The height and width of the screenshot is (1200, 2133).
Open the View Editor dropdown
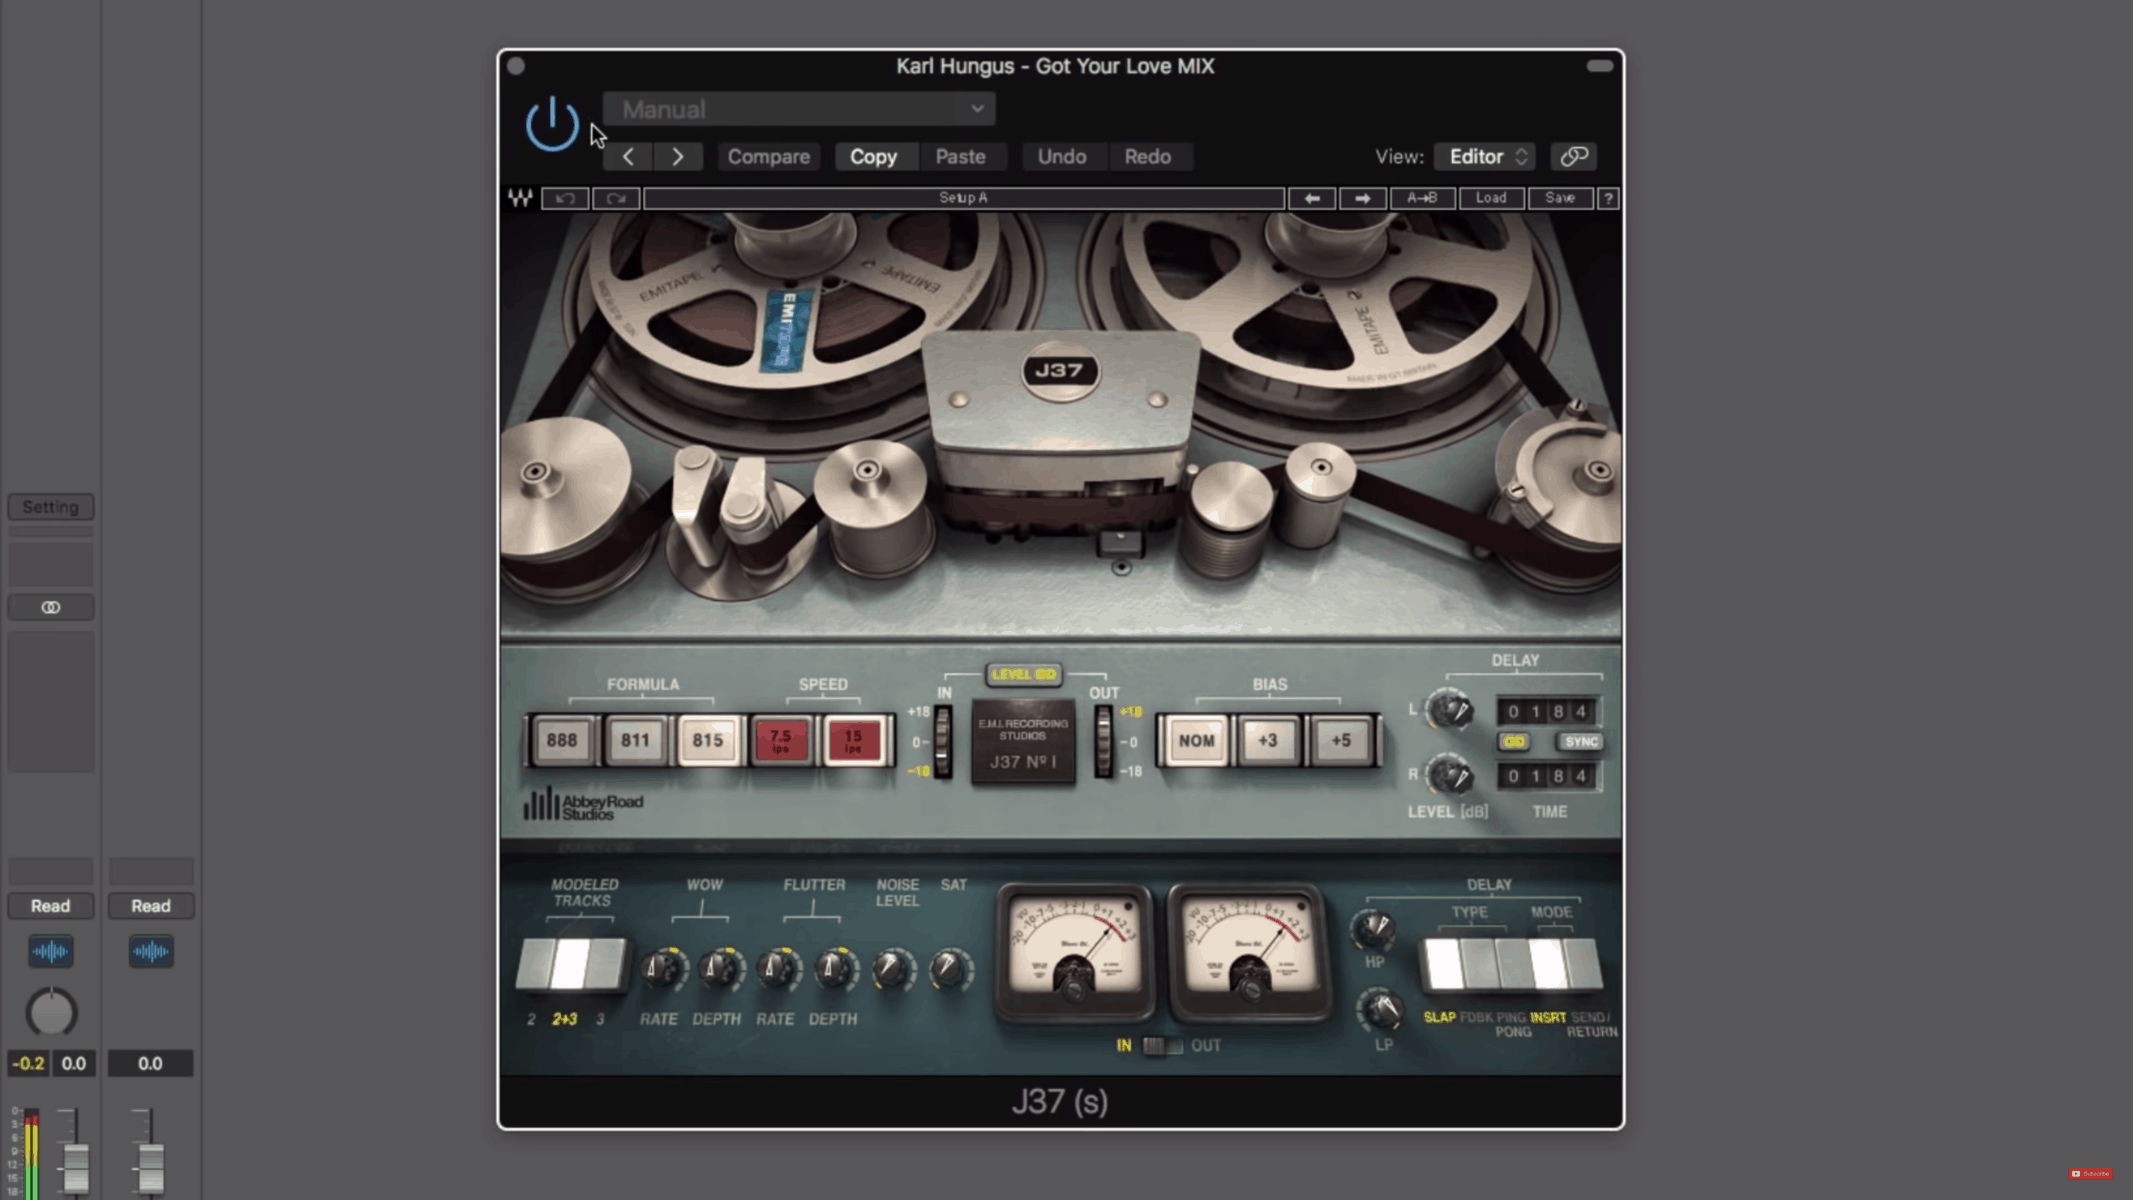(1485, 157)
